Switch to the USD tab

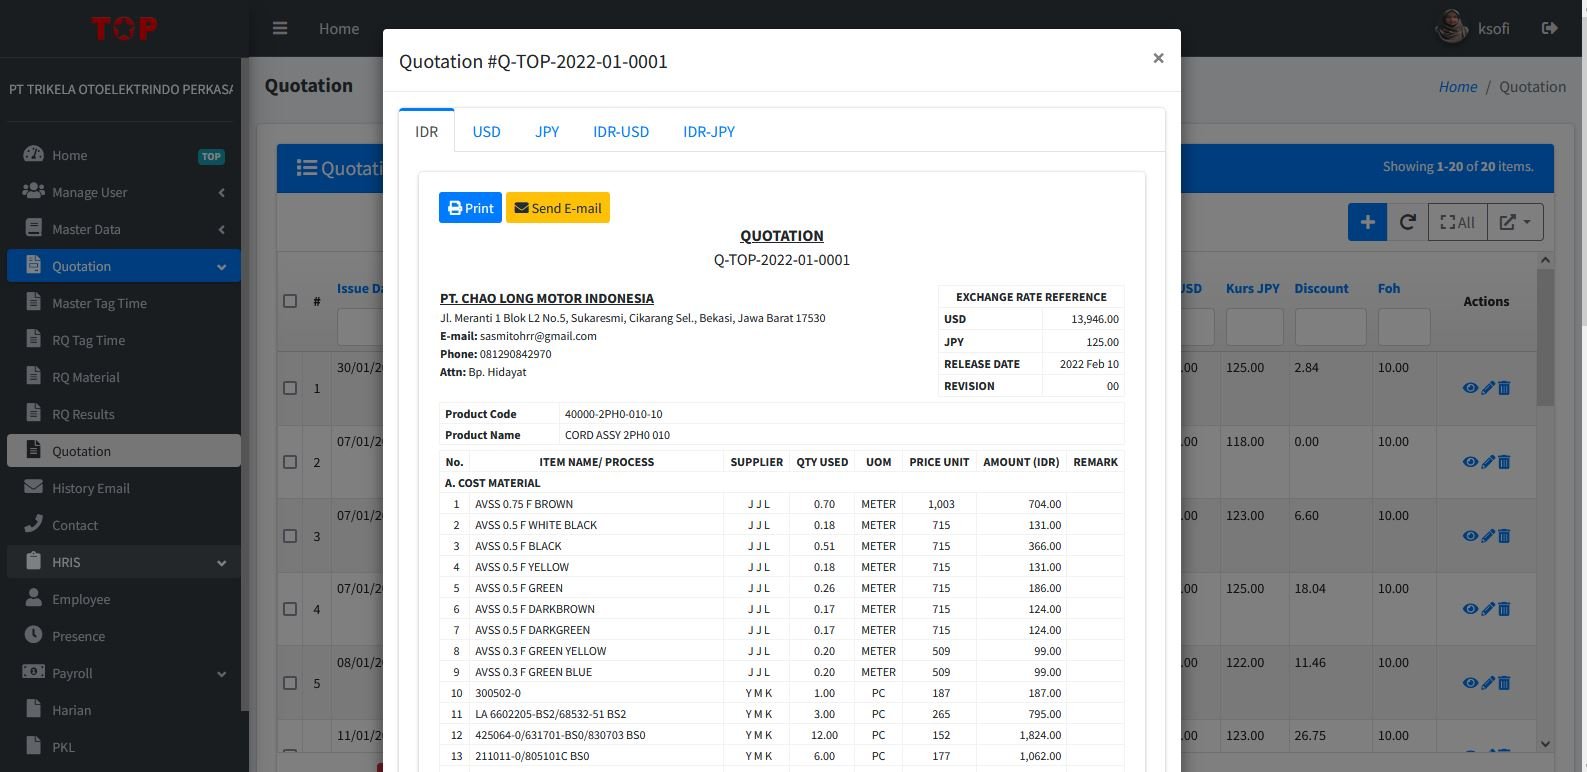pos(486,132)
